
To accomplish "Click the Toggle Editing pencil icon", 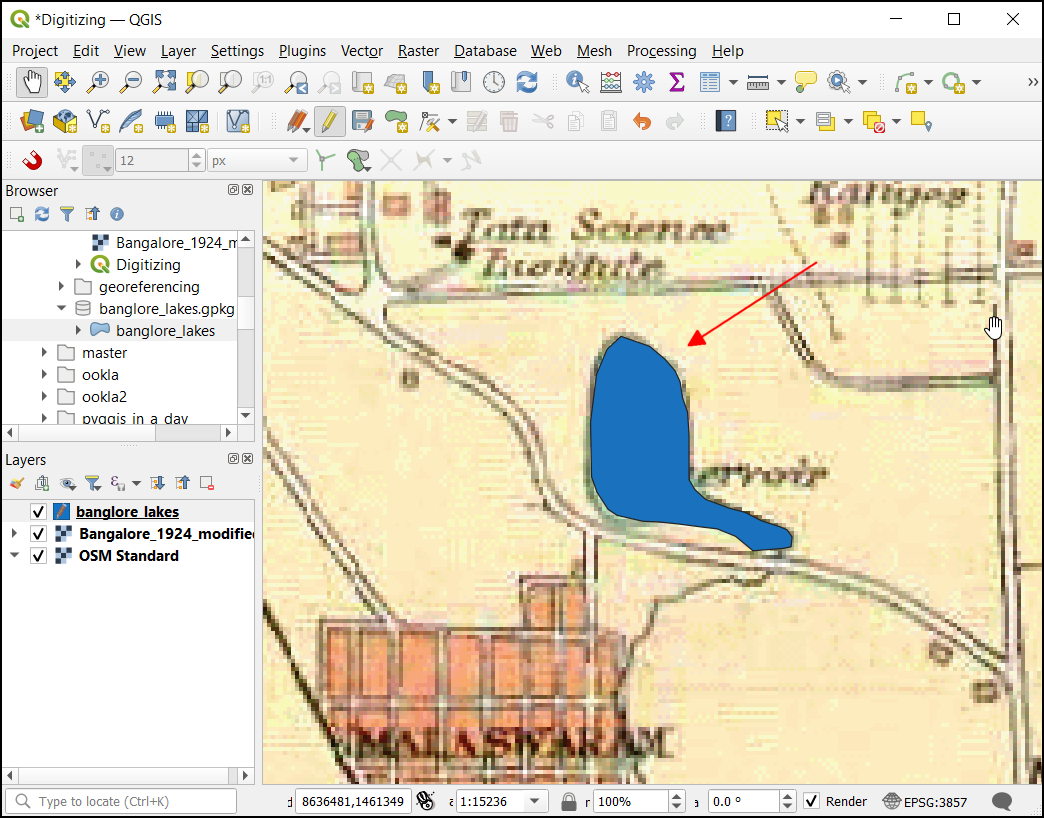I will coord(330,122).
